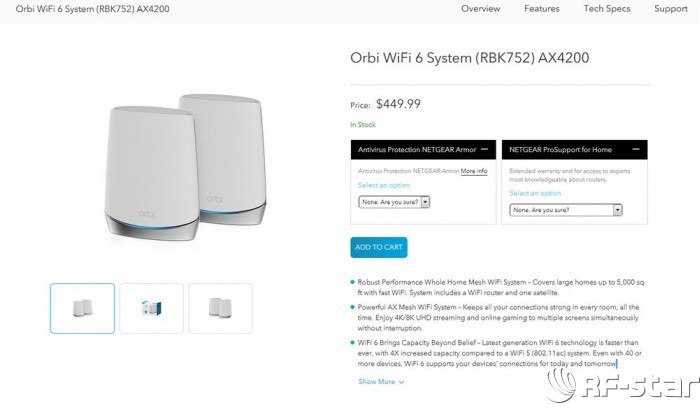Expand the Show More product details

point(381,381)
